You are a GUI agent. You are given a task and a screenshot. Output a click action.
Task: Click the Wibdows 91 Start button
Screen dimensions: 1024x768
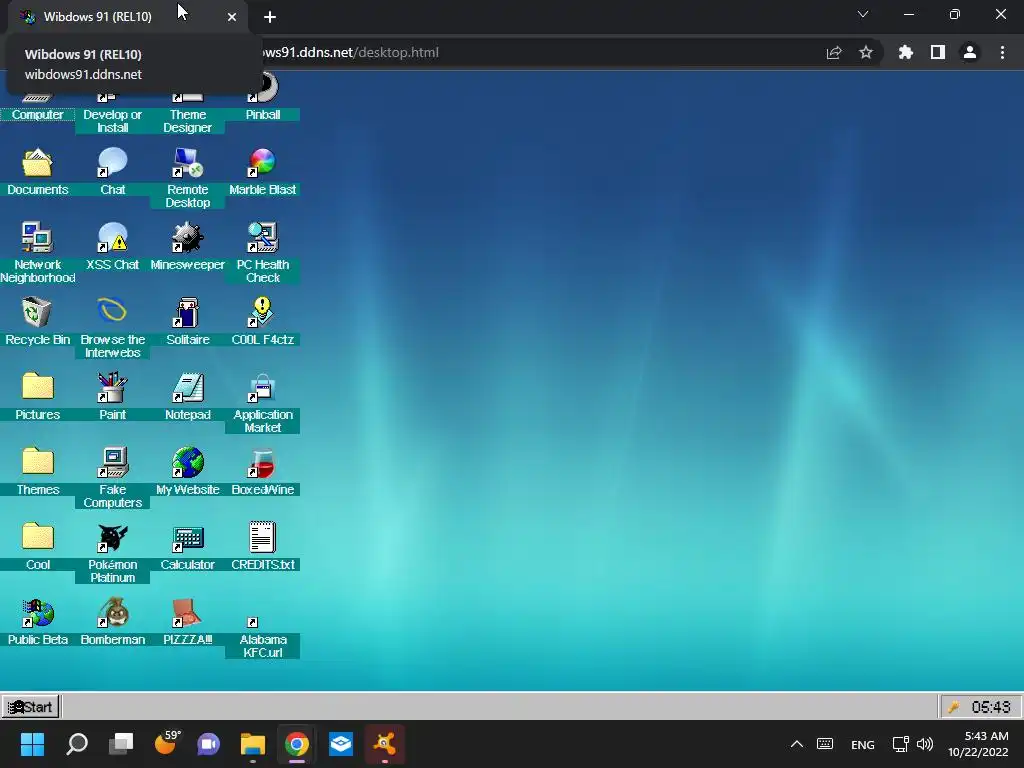31,707
